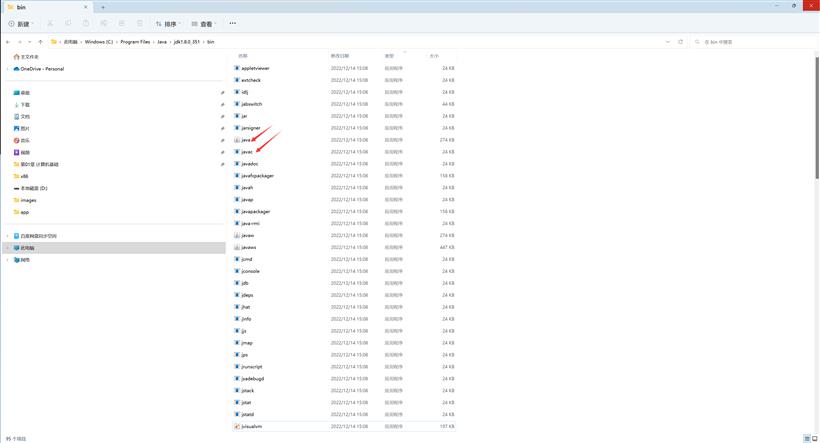820x443 pixels.
Task: Select the jabswitch file icon
Action: point(237,104)
